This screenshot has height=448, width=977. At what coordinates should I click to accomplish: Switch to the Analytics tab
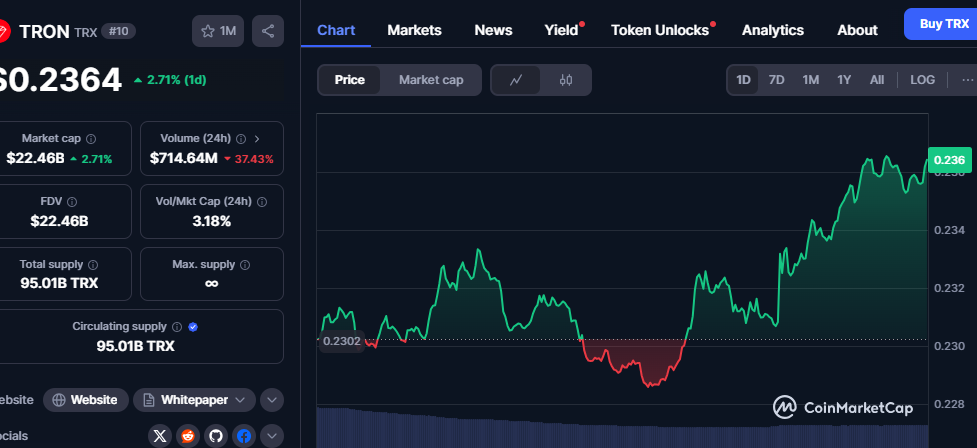point(773,30)
